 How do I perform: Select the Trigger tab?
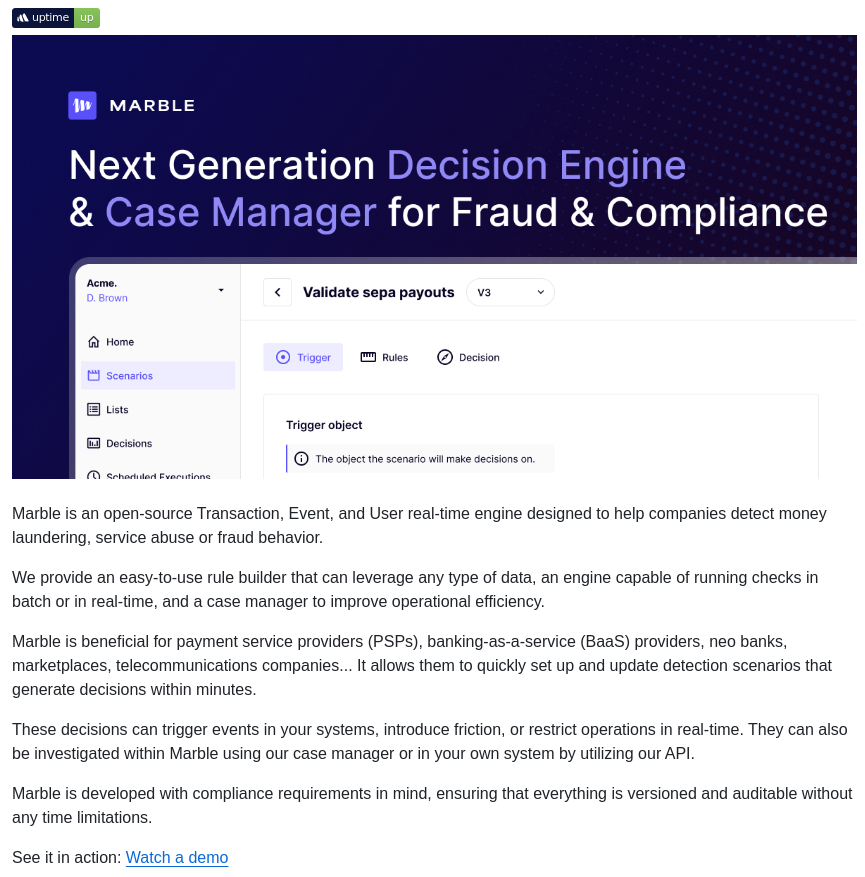click(303, 357)
